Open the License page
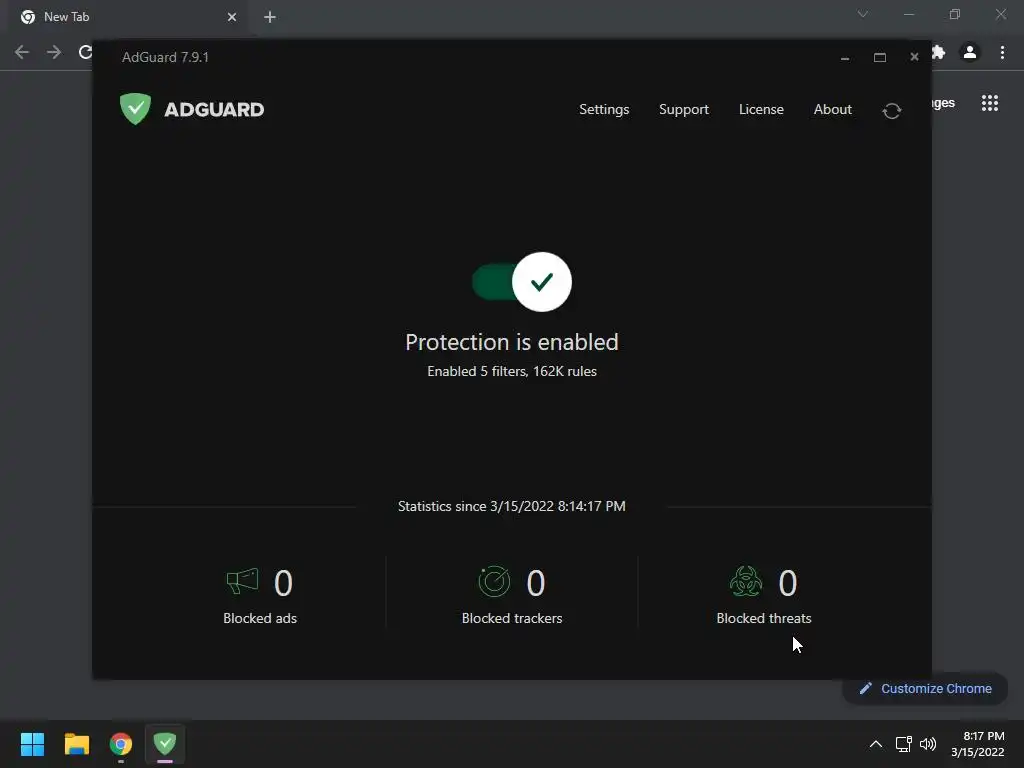The height and width of the screenshot is (768, 1024). [x=761, y=110]
